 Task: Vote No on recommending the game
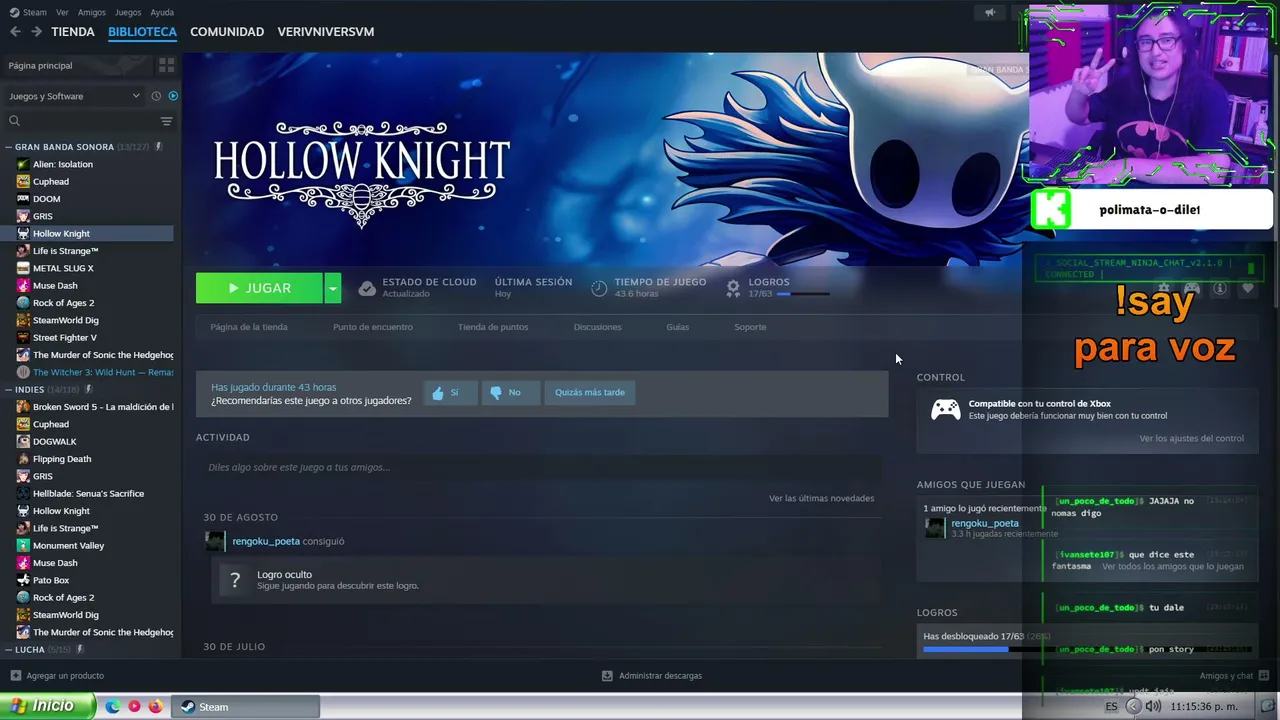point(510,393)
